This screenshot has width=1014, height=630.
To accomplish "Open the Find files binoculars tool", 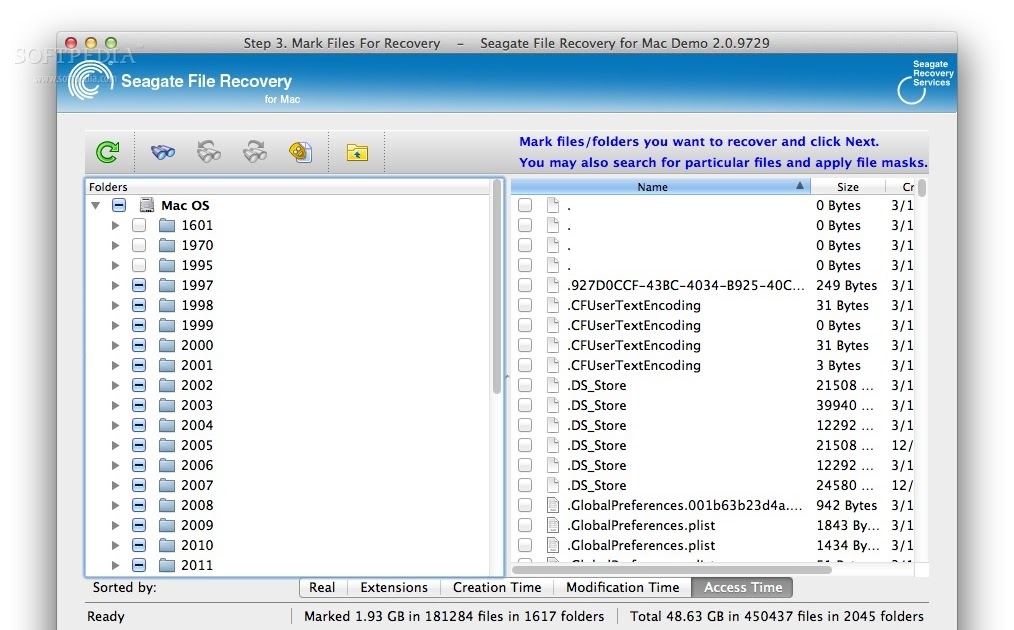I will [x=163, y=153].
